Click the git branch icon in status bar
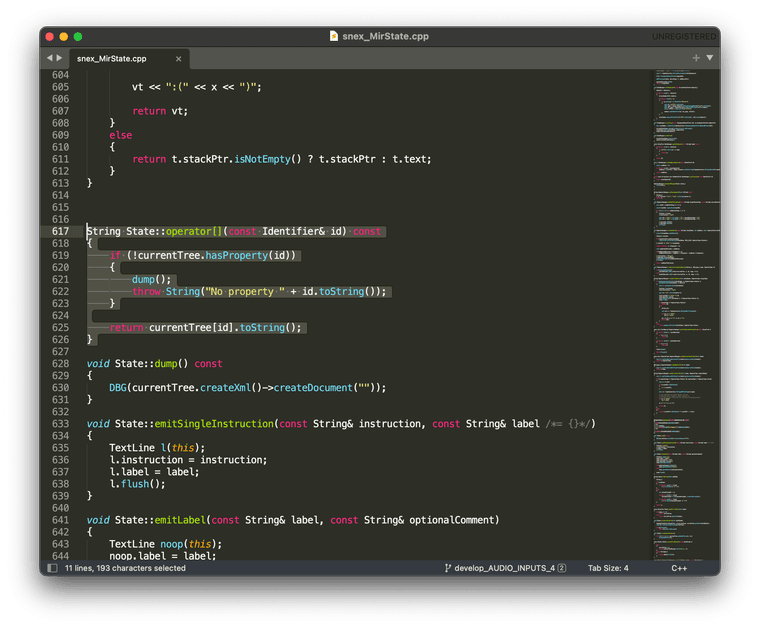This screenshot has height=628, width=760. tap(448, 568)
